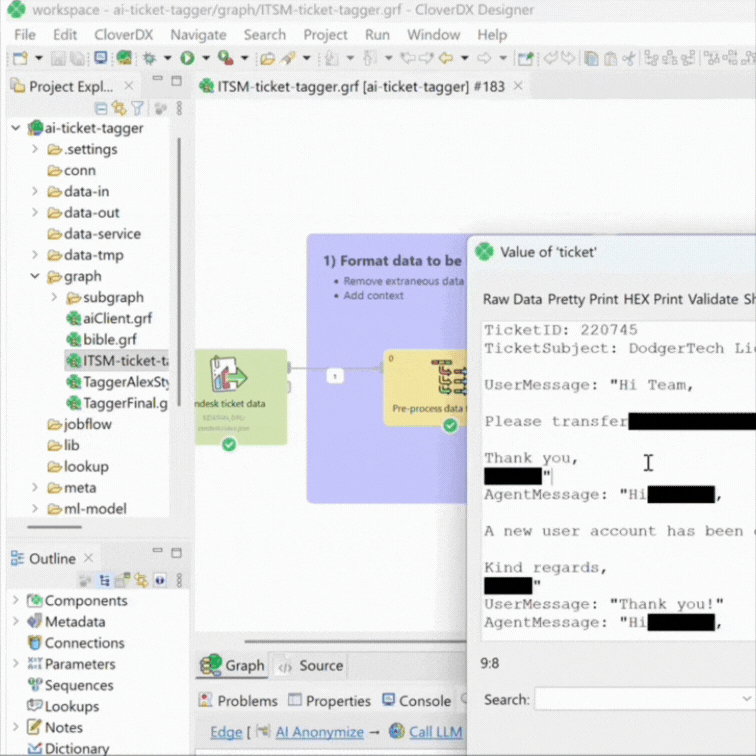The height and width of the screenshot is (756, 756).
Task: Click the Collapse All icon in Project Explorer
Action: 101,108
